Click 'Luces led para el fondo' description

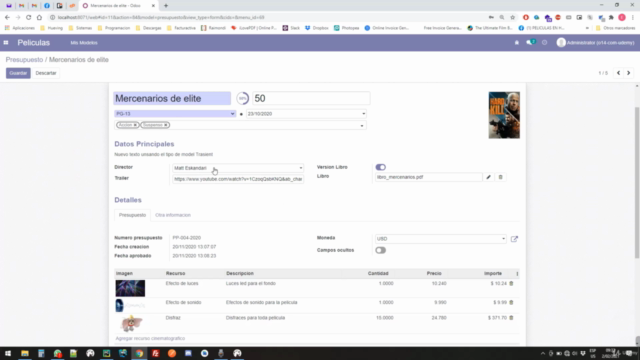coord(251,283)
